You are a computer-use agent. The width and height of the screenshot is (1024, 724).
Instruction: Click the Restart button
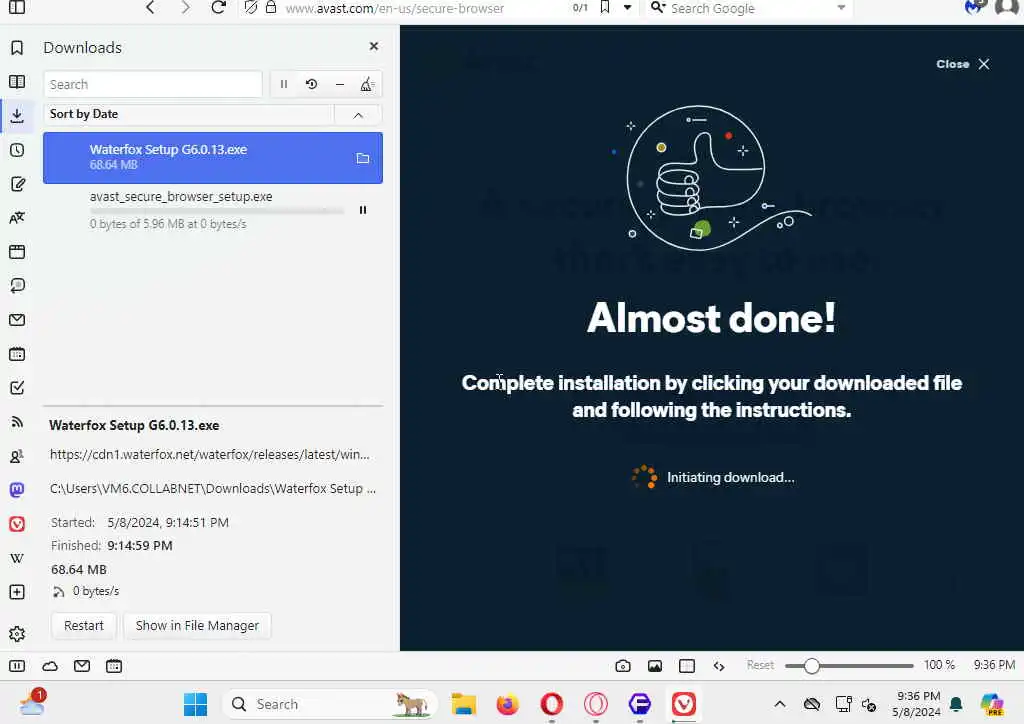coord(84,625)
